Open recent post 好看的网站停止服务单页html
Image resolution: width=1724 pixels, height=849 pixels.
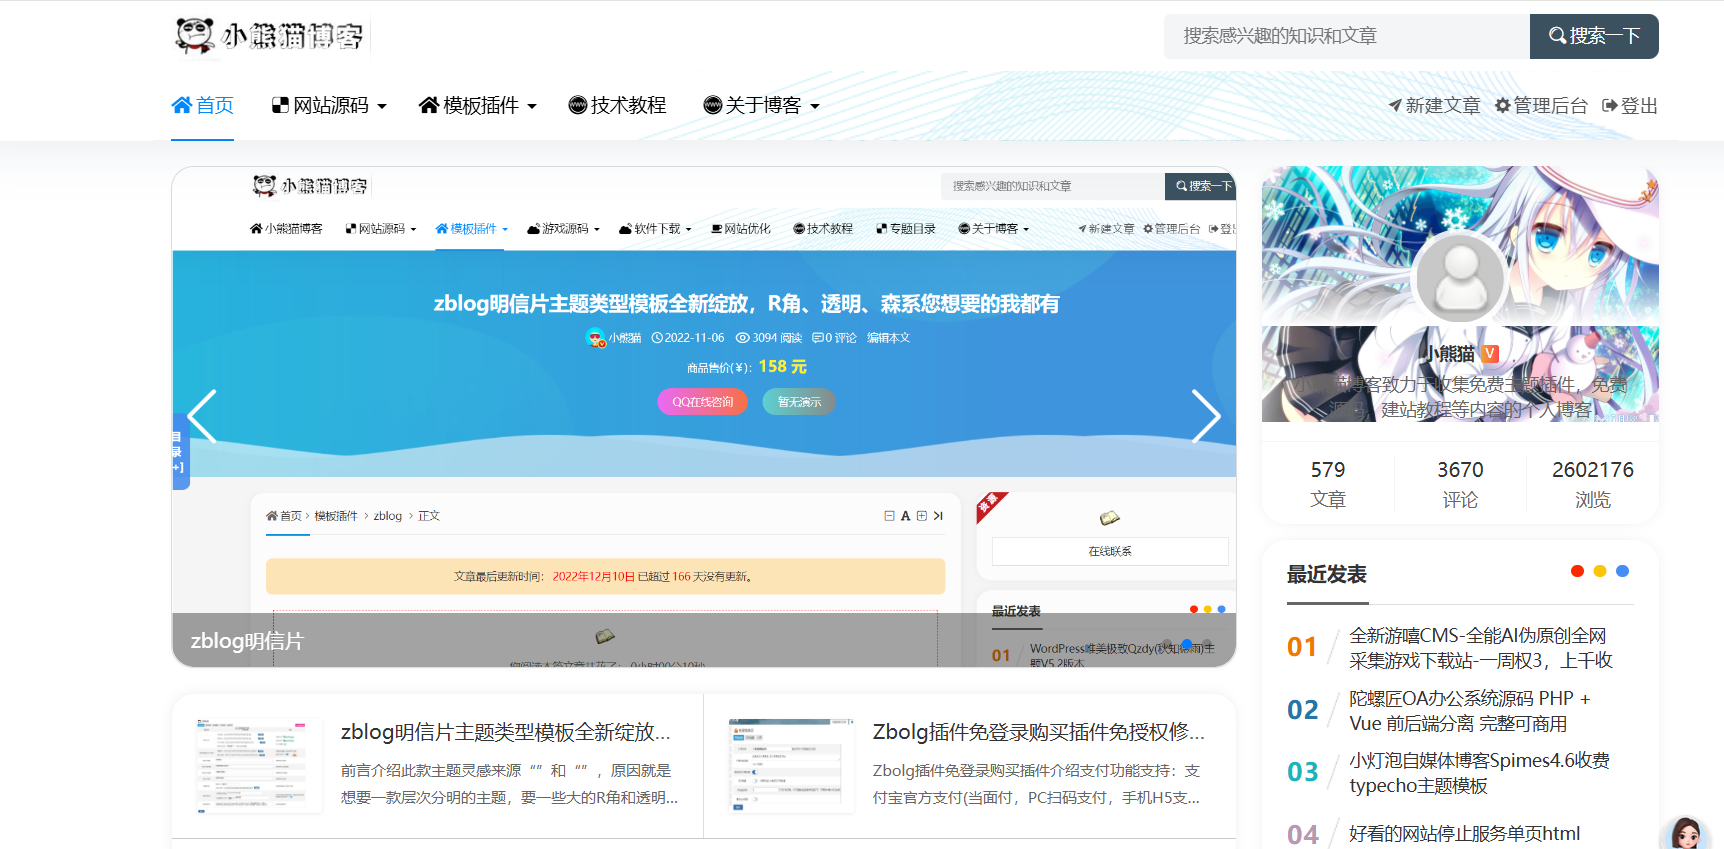pyautogui.click(x=1464, y=833)
